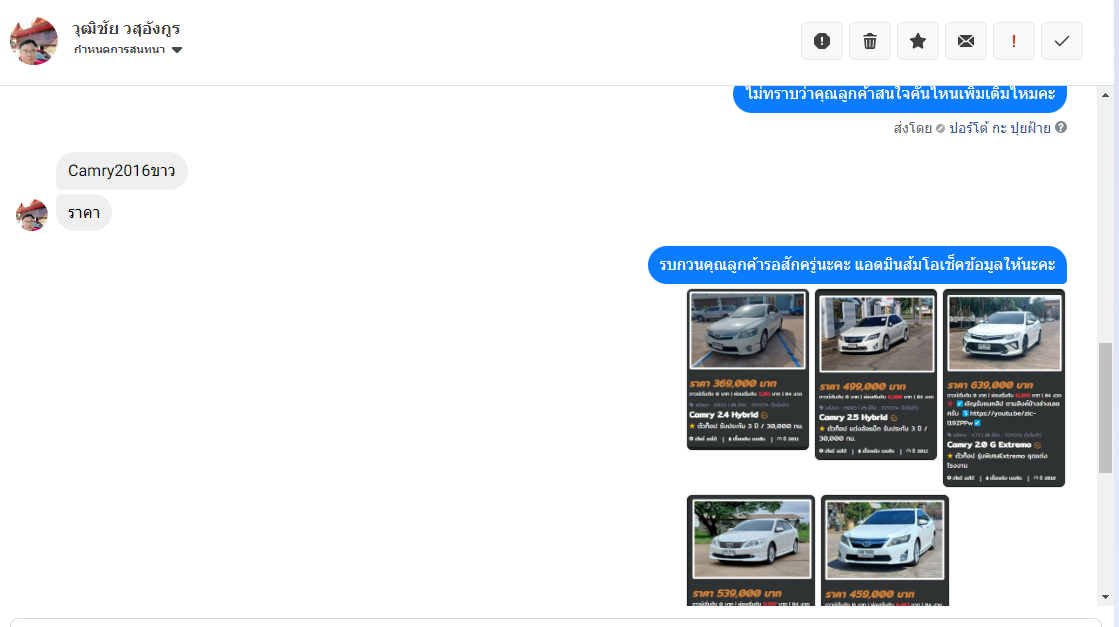Click the help question mark beside sender name
Viewport: 1119px width, 627px height.
(1061, 128)
